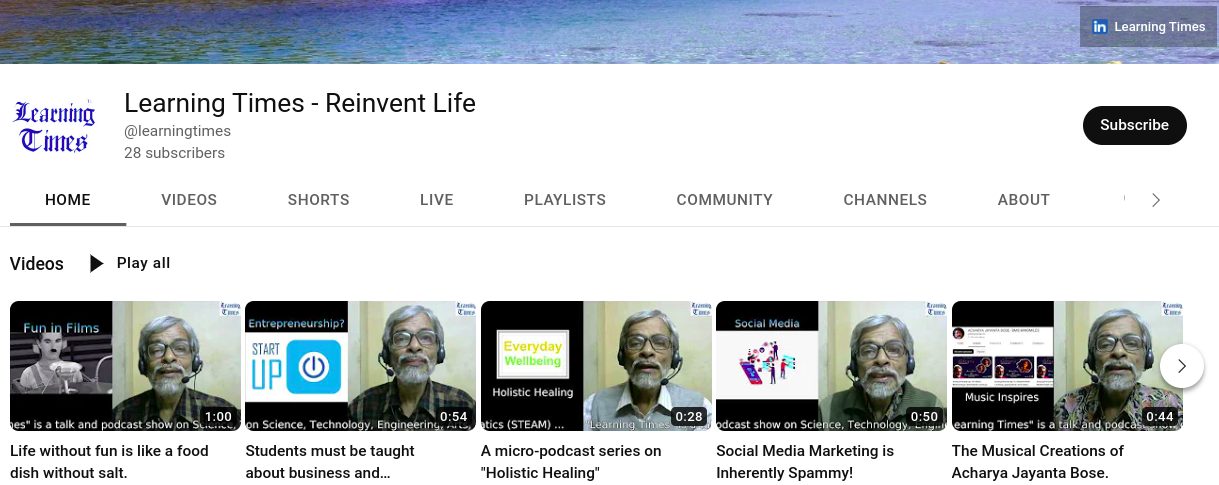Click the tab bar next-arrow chevron
Image resolution: width=1219 pixels, height=485 pixels.
tap(1156, 200)
